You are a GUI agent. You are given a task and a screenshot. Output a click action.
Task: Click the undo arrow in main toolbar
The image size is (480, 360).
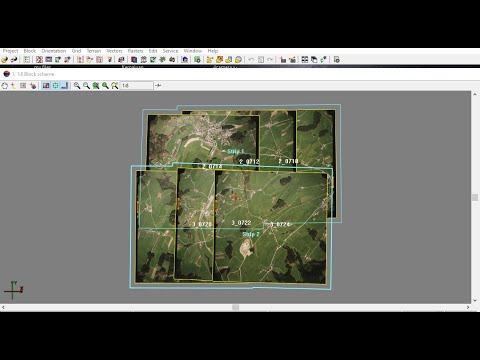(251, 60)
